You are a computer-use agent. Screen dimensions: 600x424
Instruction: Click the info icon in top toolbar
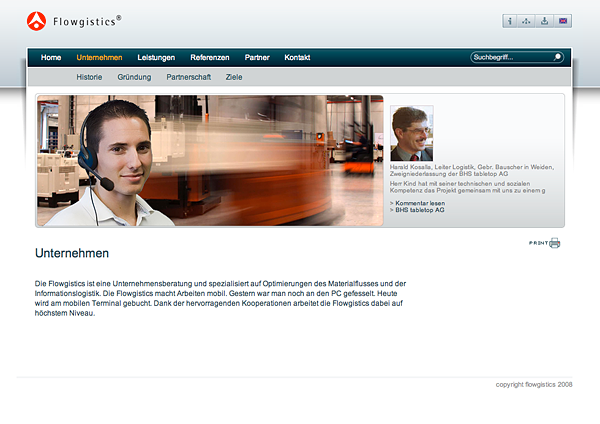pyautogui.click(x=510, y=21)
